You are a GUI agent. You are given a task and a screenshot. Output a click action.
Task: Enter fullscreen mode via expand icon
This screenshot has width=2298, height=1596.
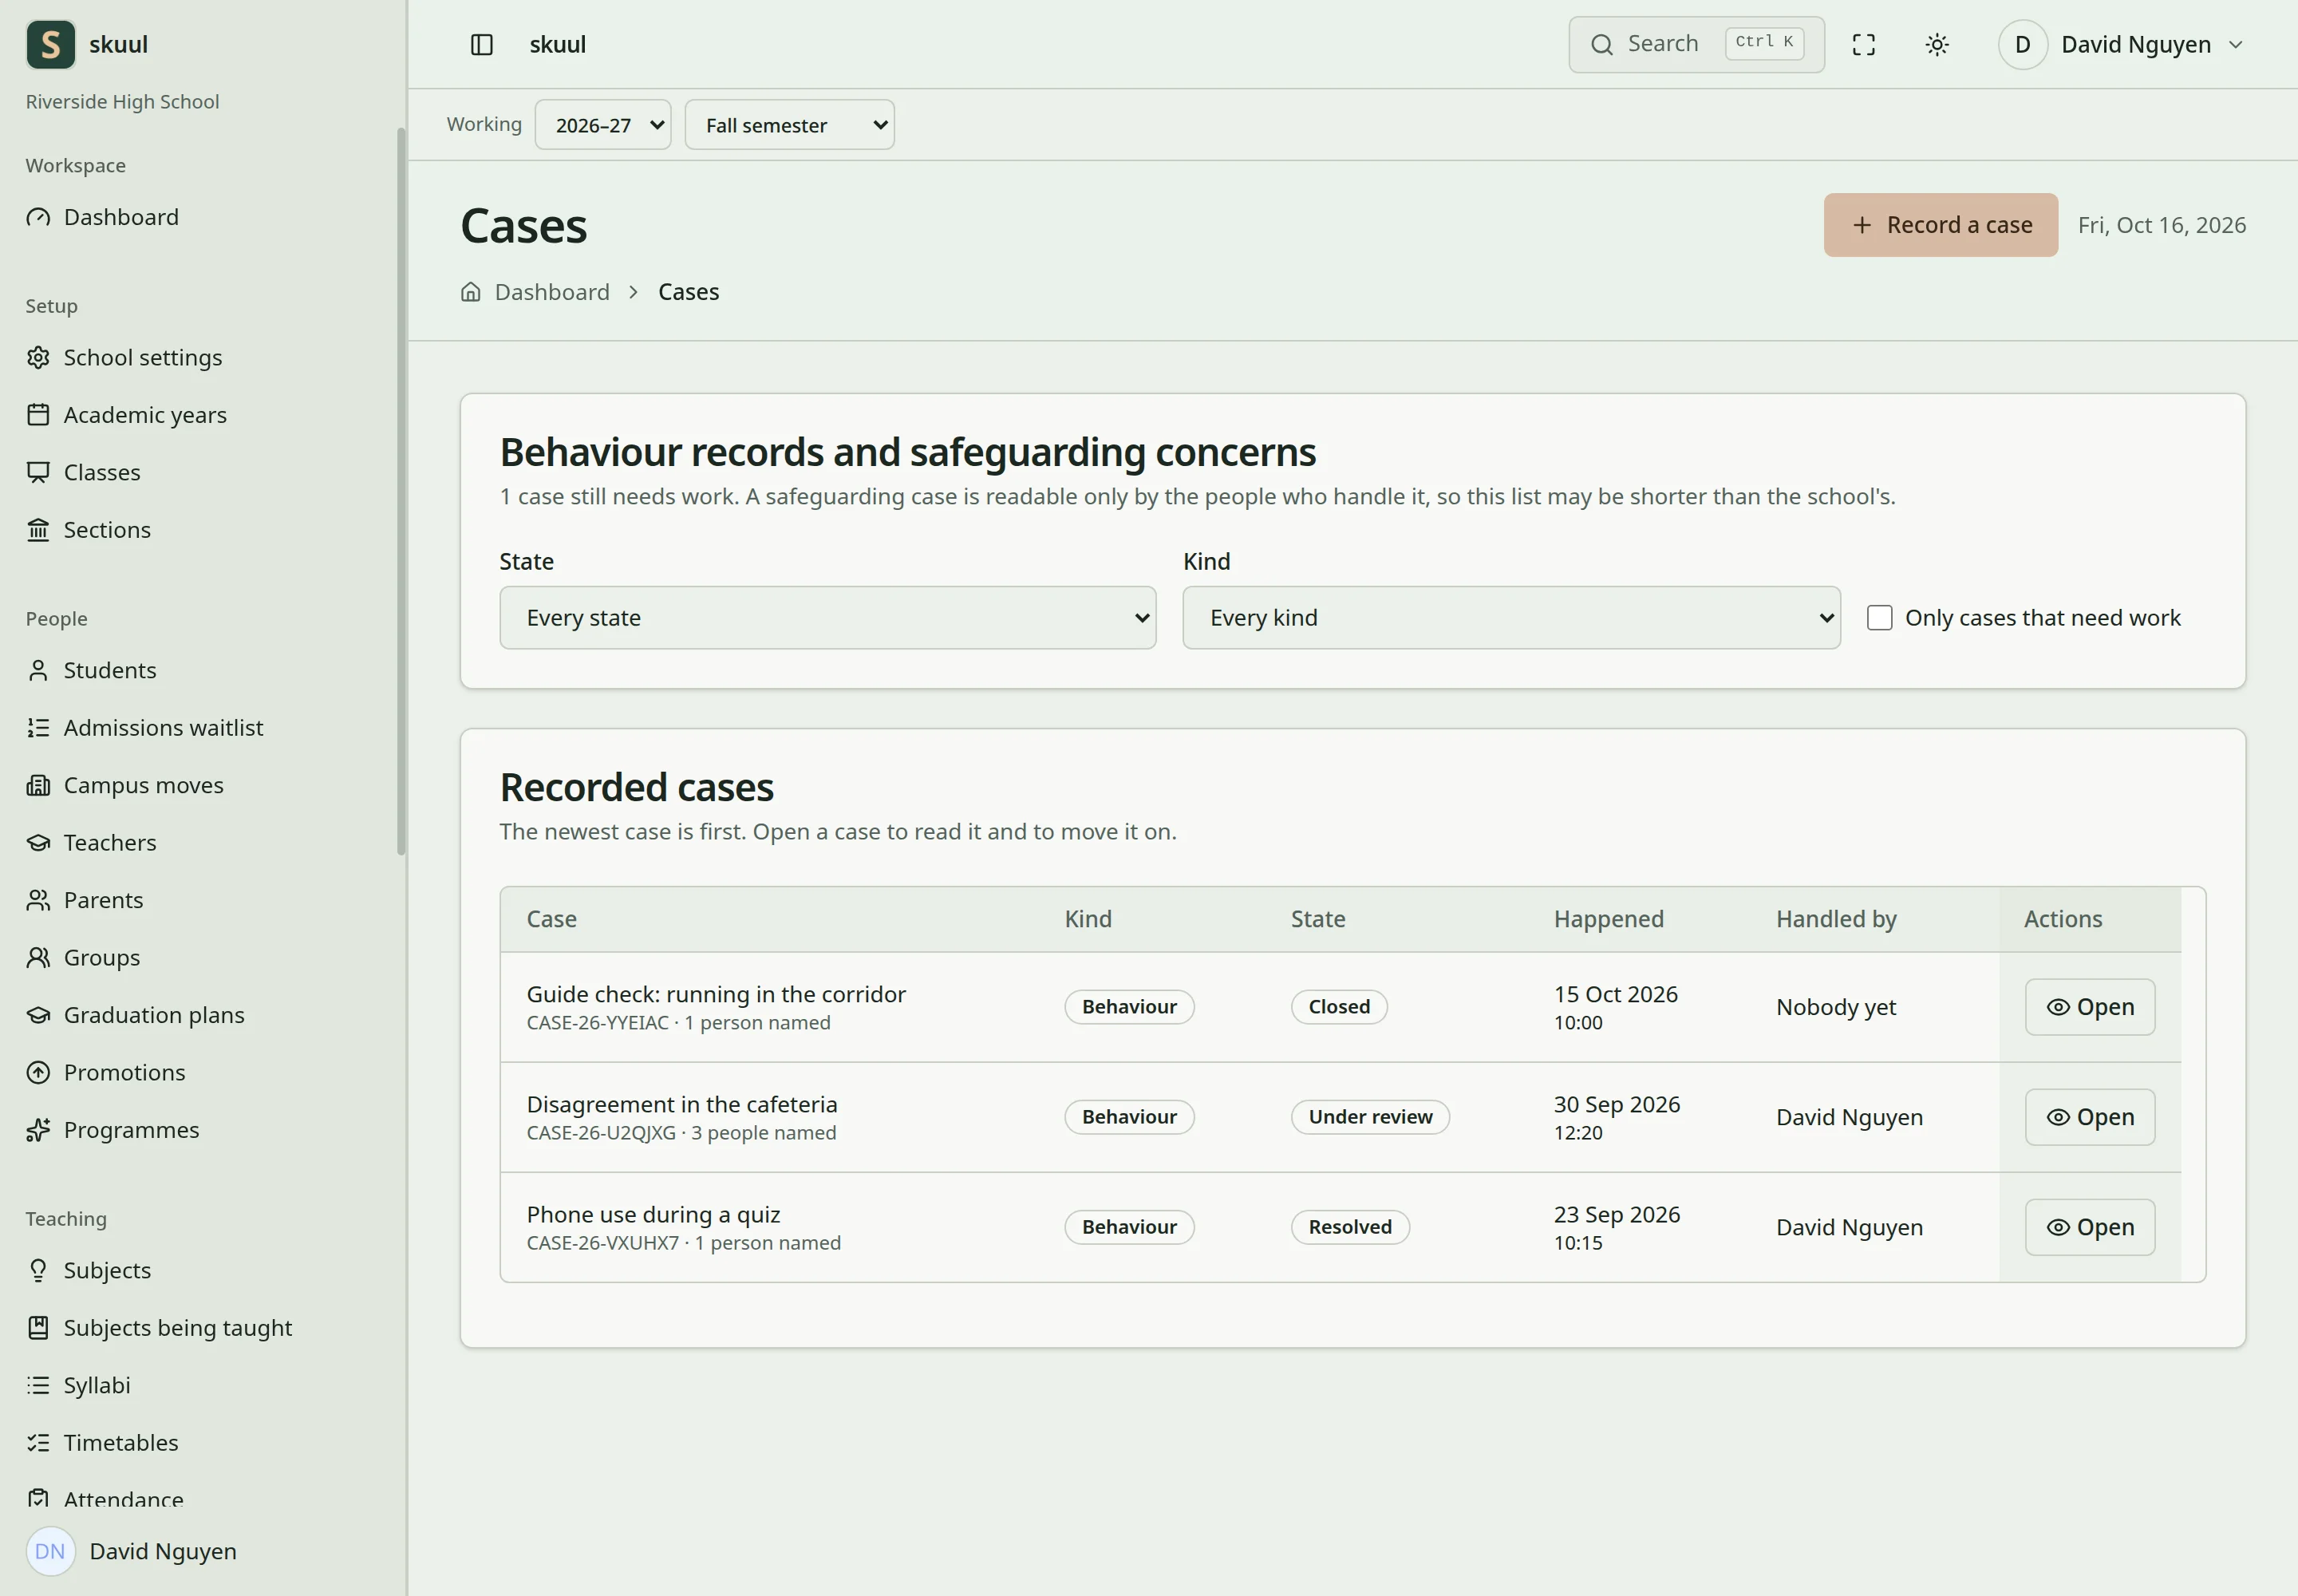tap(1864, 45)
